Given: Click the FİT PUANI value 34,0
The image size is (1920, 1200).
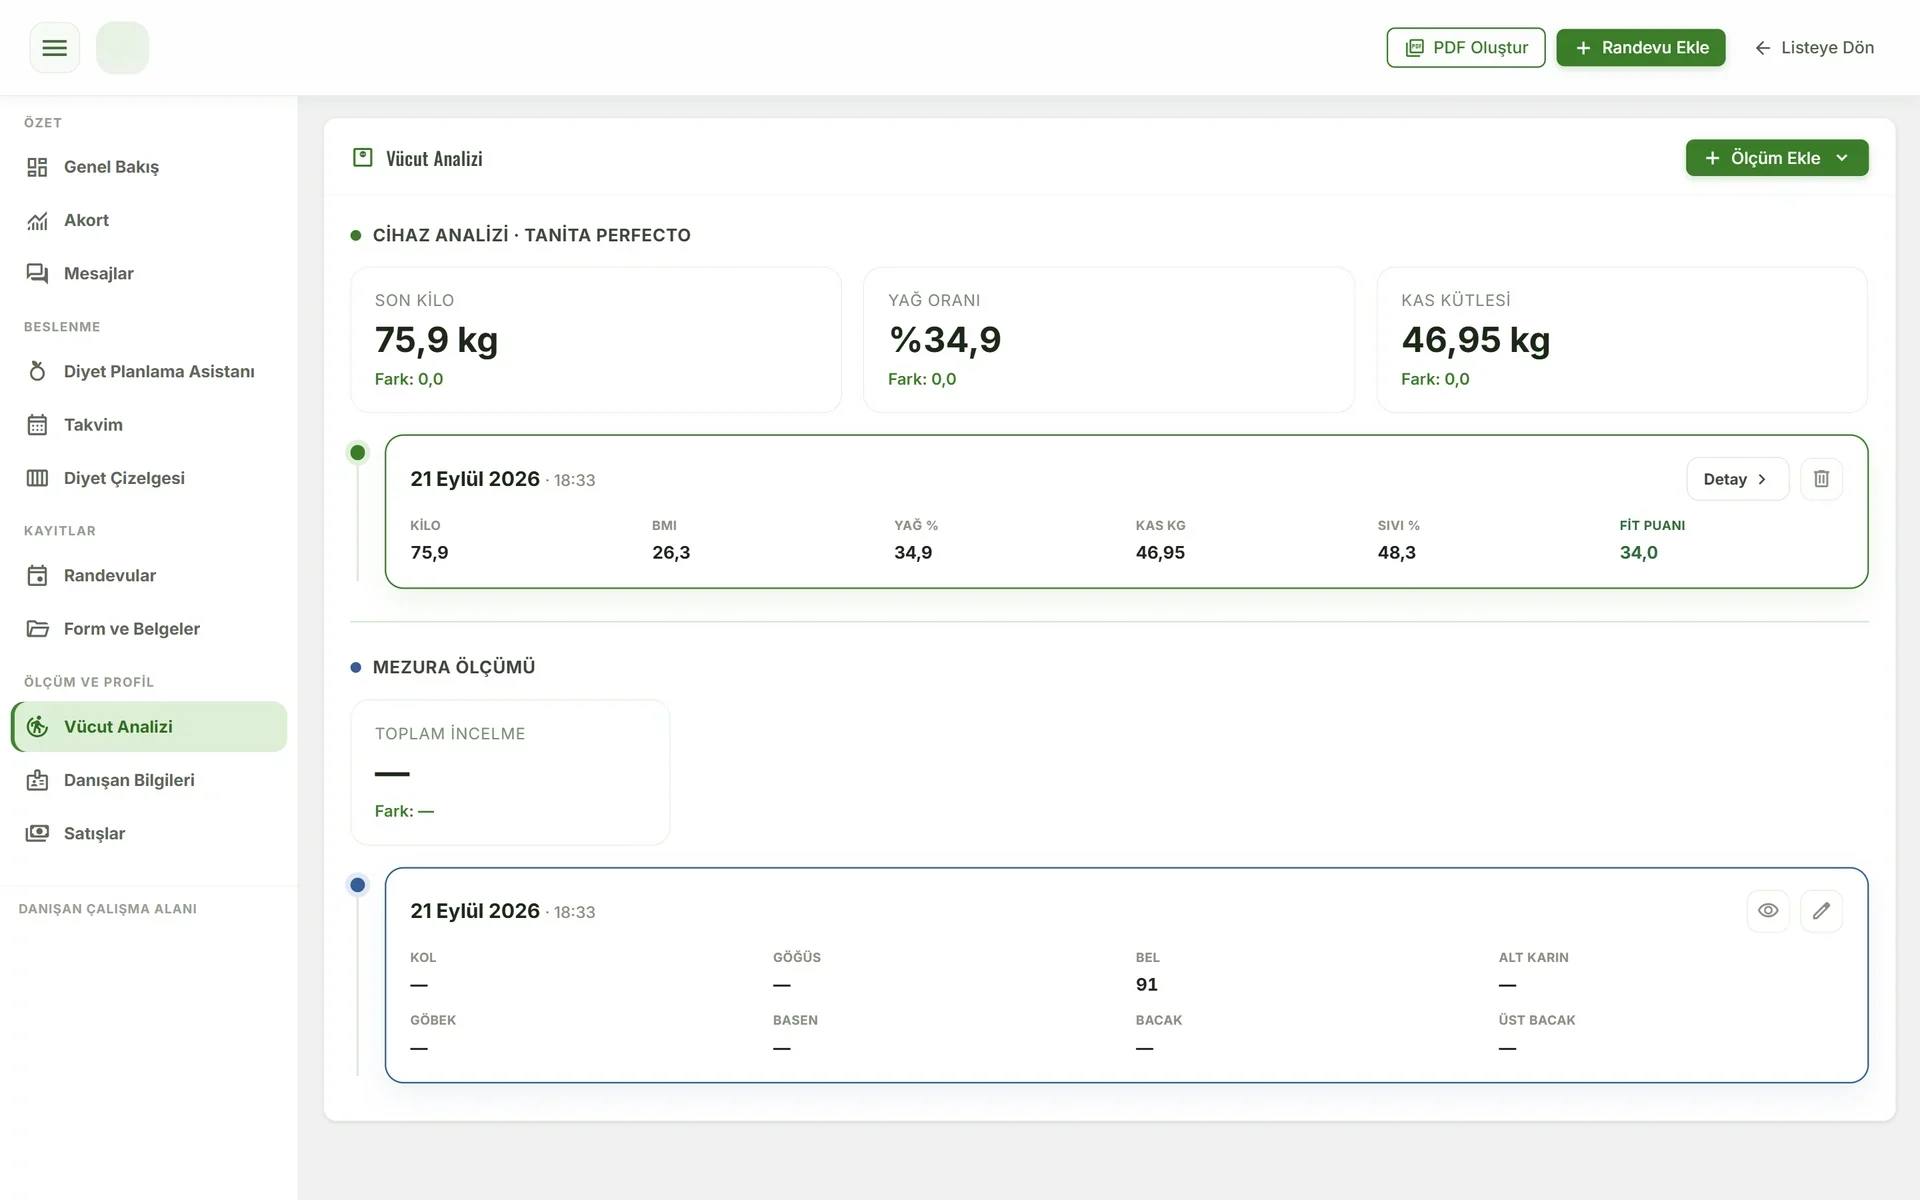Looking at the screenshot, I should (x=1638, y=553).
